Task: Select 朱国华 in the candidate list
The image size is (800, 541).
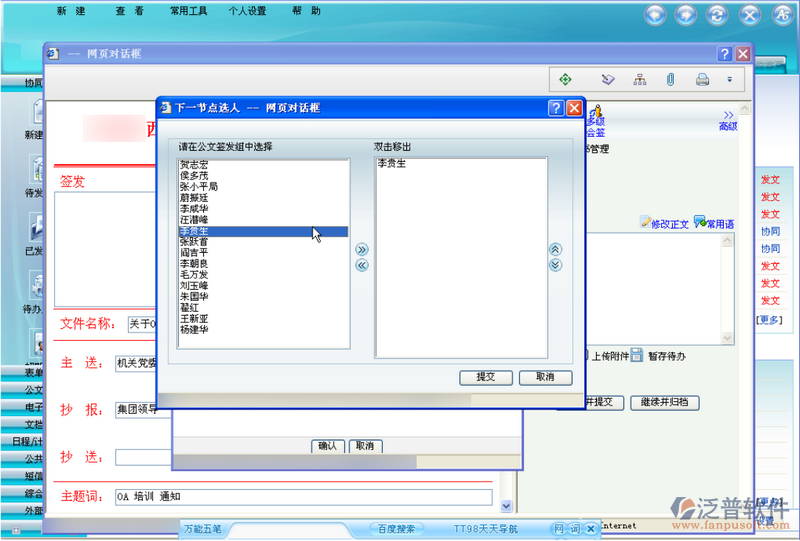Action: click(263, 297)
